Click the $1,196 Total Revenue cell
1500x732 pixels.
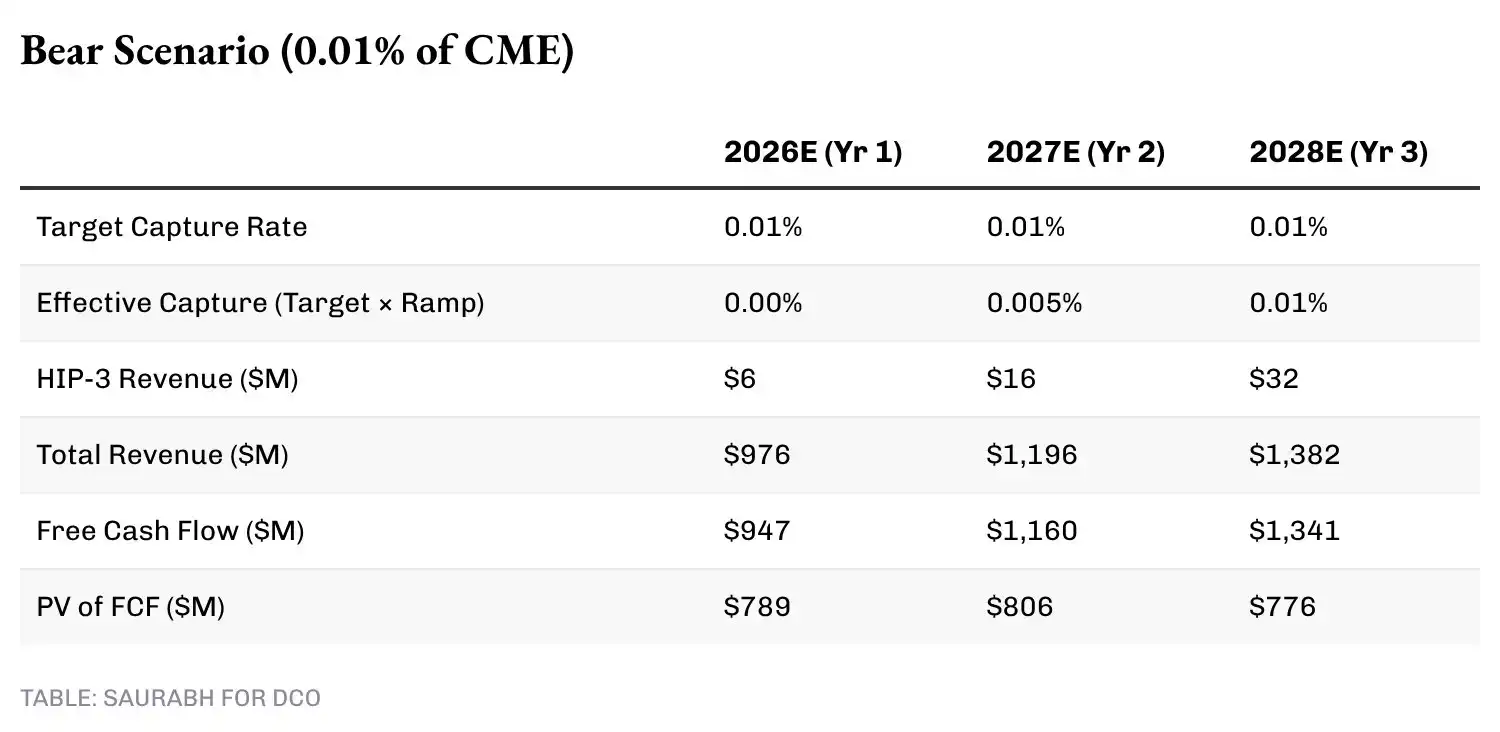(1032, 455)
